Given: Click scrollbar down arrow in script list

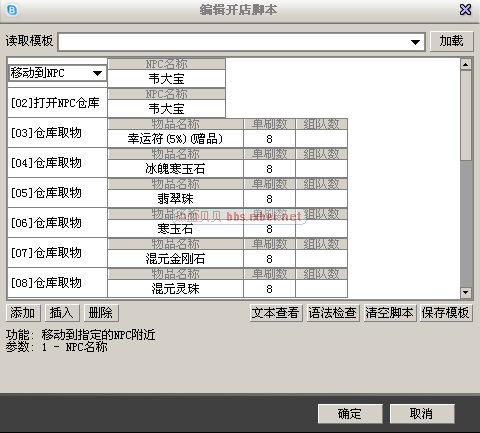Looking at the screenshot, I should click(x=466, y=293).
